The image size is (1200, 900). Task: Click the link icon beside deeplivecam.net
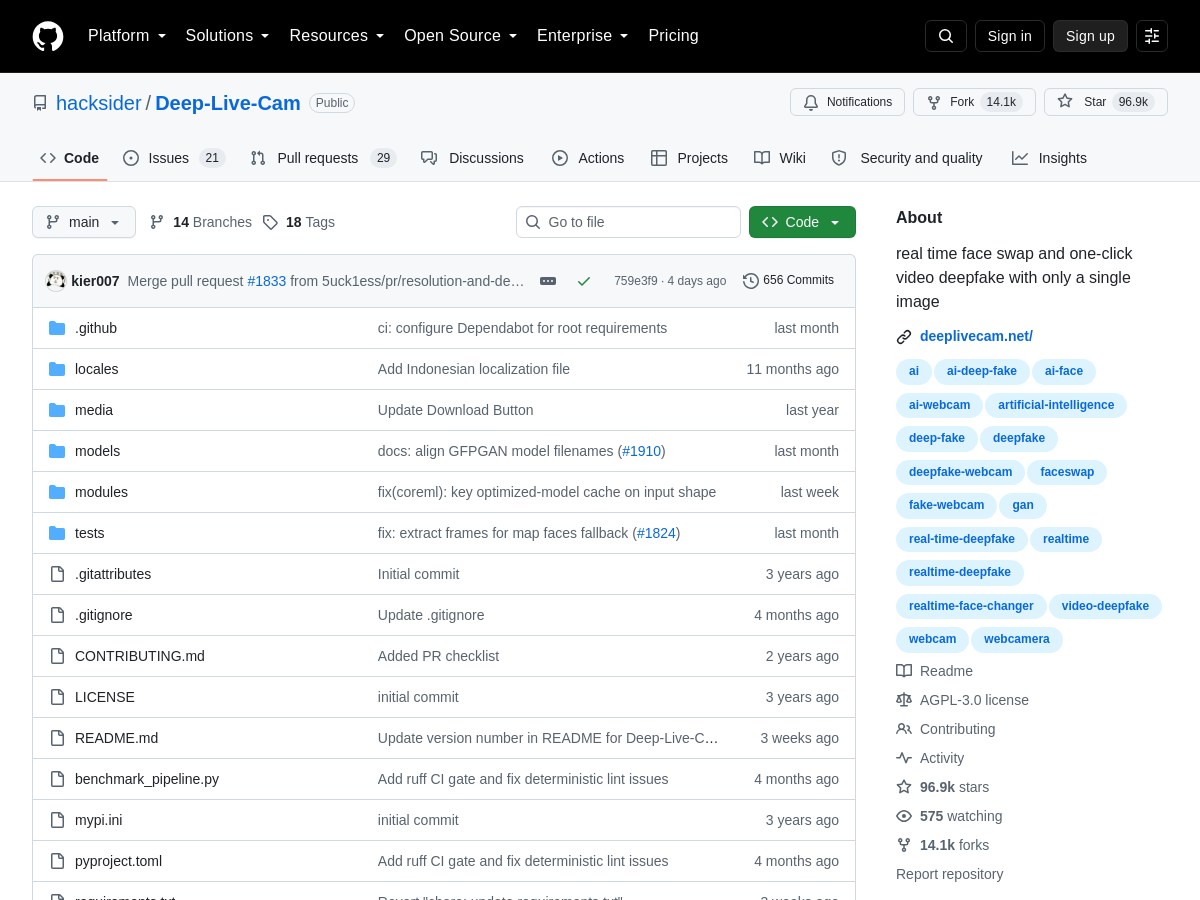coord(904,337)
